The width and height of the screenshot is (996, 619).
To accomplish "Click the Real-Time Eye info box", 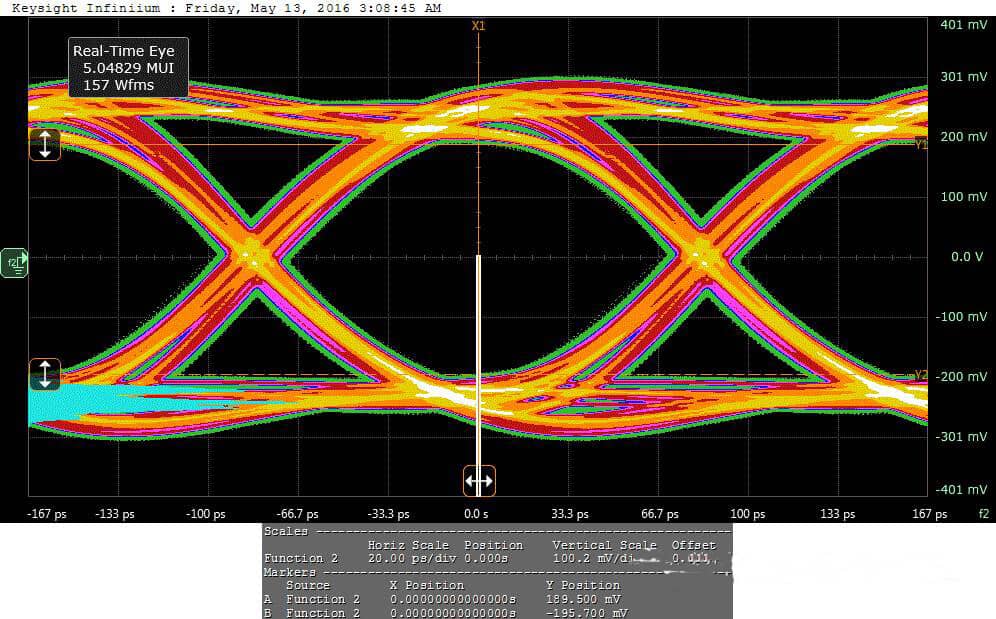I will click(128, 68).
